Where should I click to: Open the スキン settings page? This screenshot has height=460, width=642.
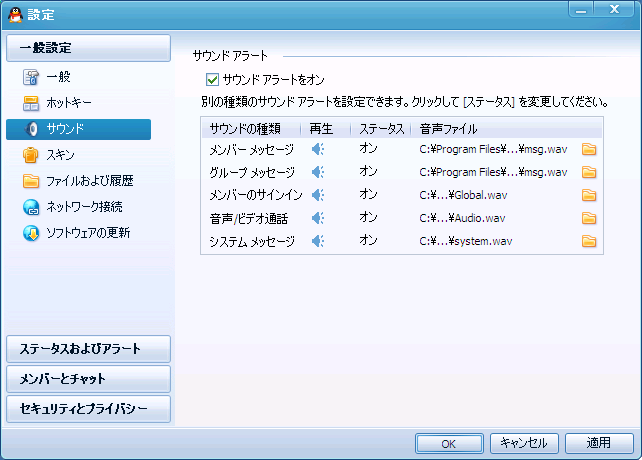click(x=60, y=155)
